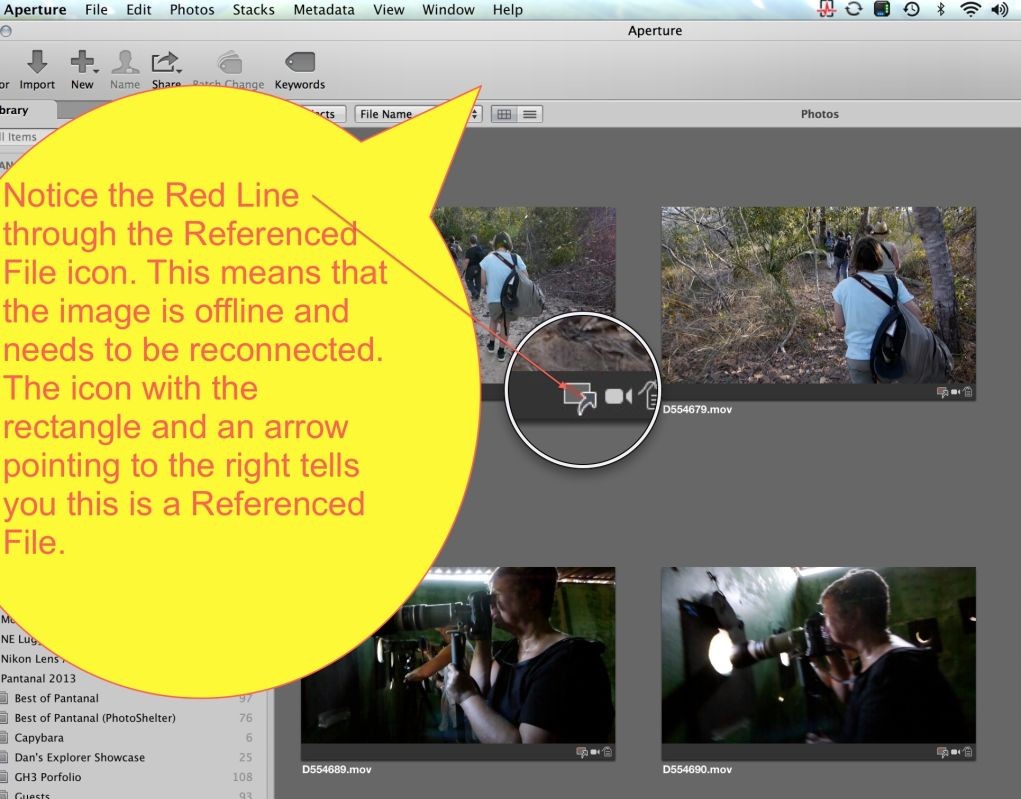
Task: Click the green-screen monitor menu bar icon
Action: coord(882,9)
